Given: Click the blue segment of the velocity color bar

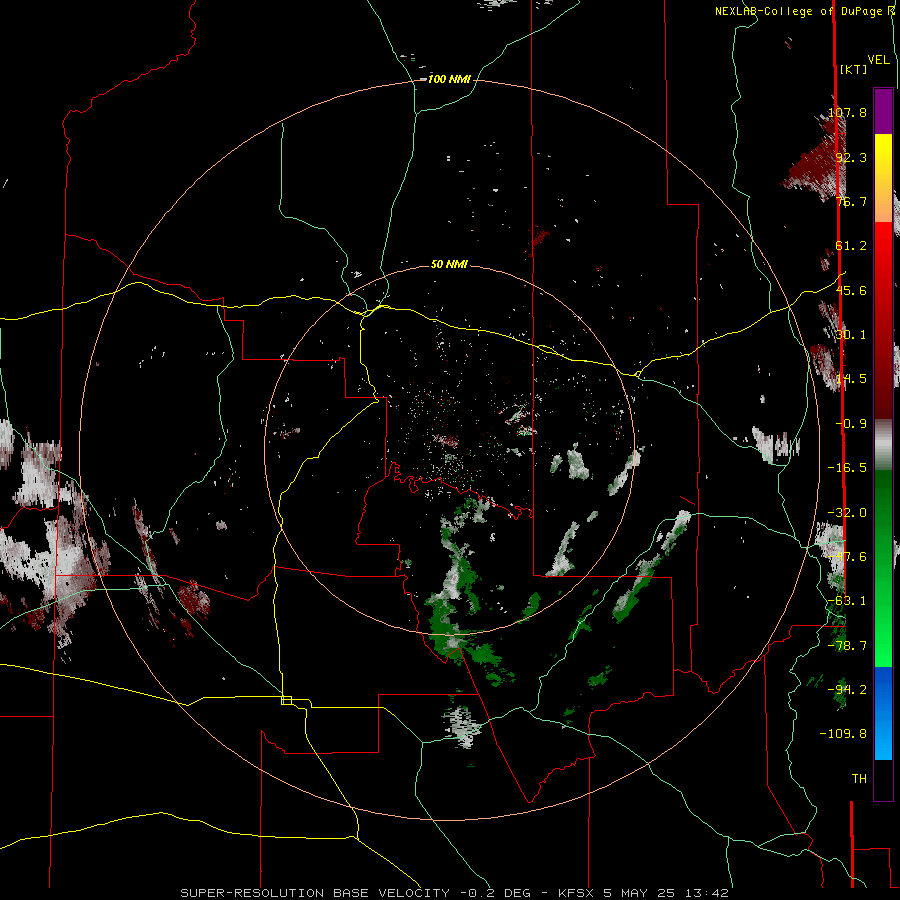Looking at the screenshot, I should (883, 713).
